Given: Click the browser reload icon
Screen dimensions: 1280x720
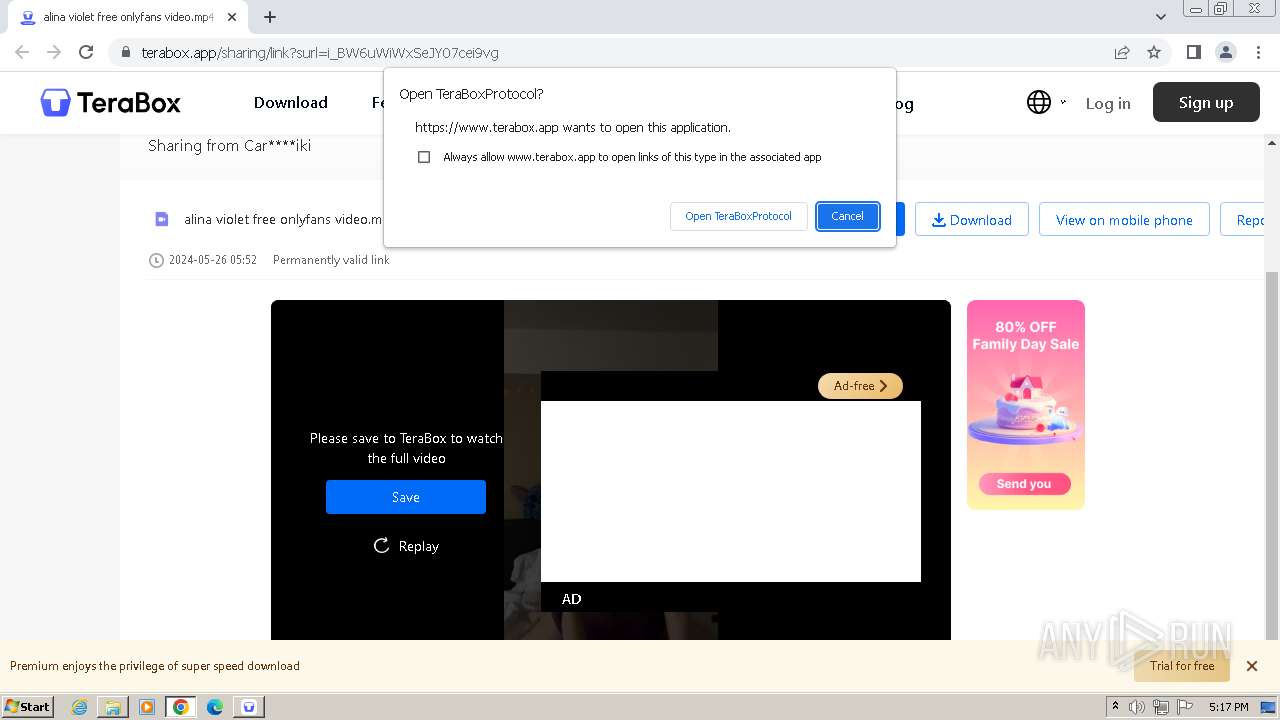Looking at the screenshot, I should [x=86, y=52].
